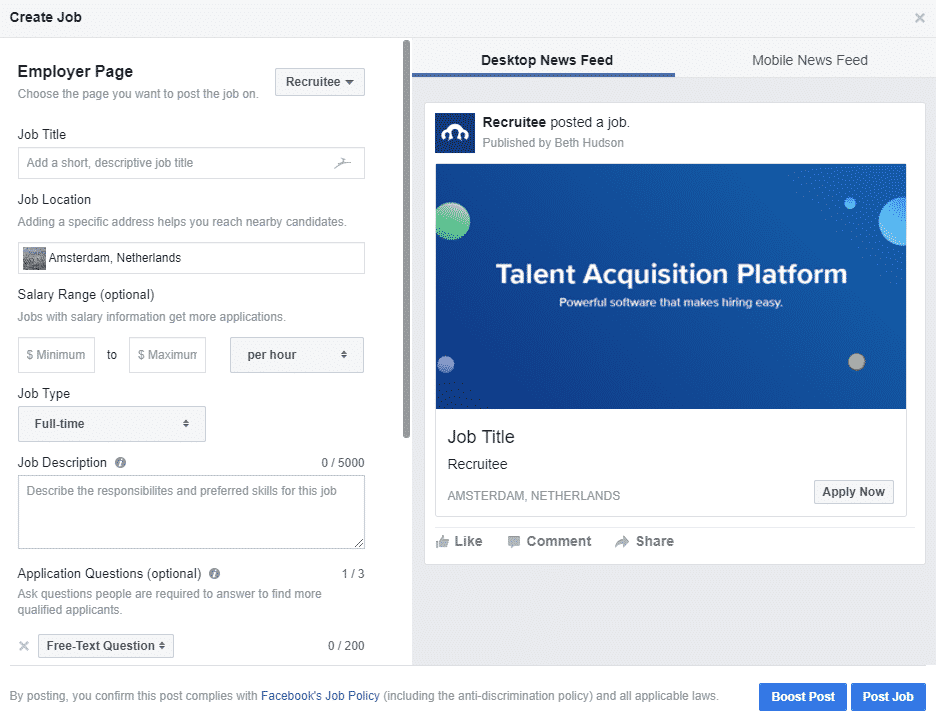
Task: Click the Published by Beth Hudson text
Action: pos(553,143)
